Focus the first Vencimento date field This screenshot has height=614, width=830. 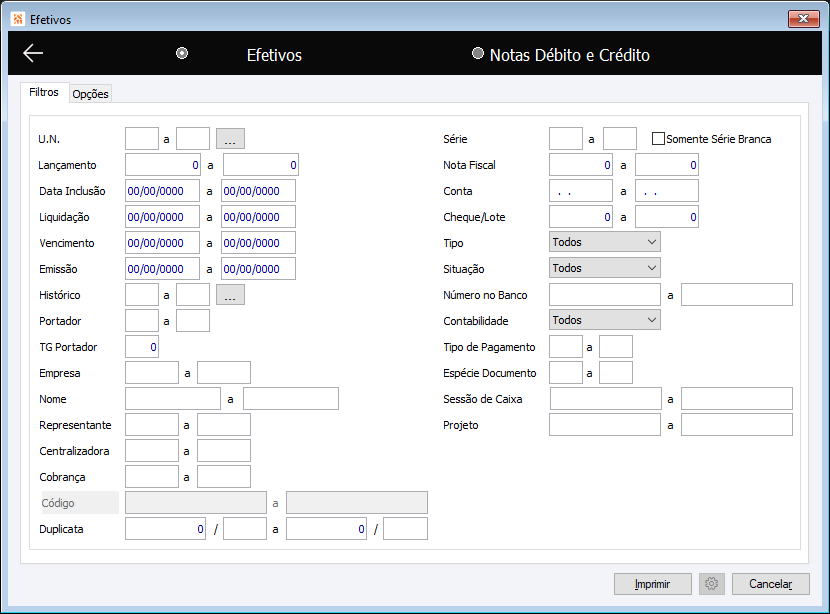point(163,242)
